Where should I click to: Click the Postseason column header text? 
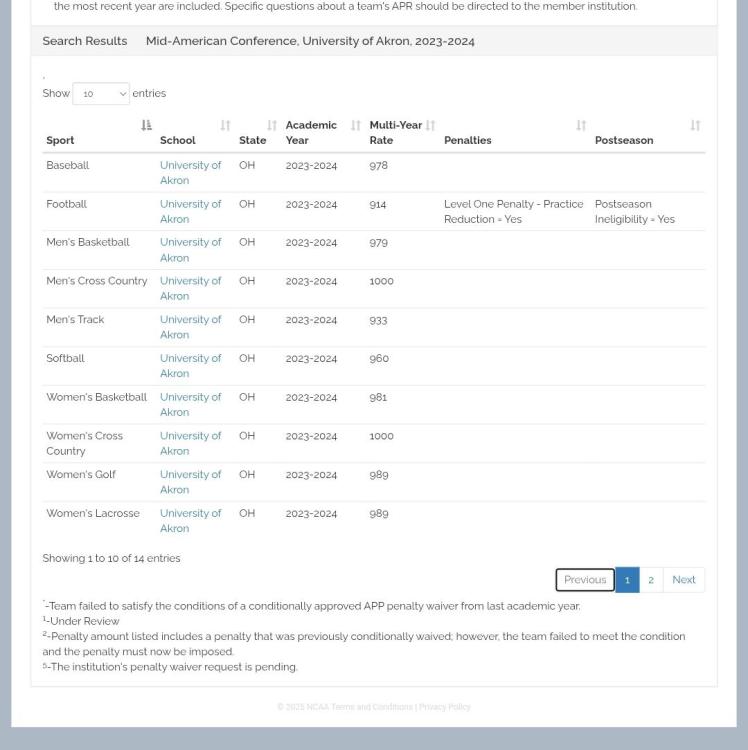(x=624, y=140)
